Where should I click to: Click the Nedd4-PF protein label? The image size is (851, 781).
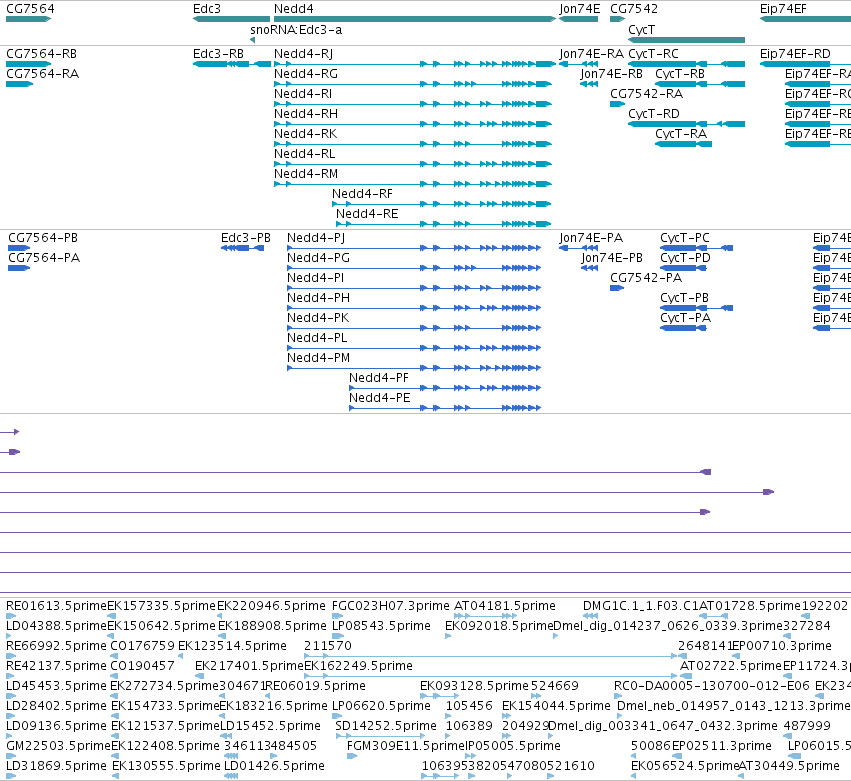tap(379, 378)
